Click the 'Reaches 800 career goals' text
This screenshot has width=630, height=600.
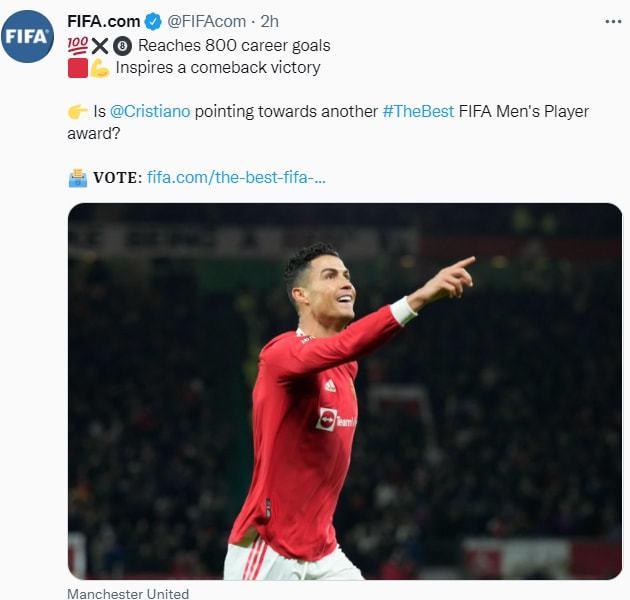[x=234, y=45]
